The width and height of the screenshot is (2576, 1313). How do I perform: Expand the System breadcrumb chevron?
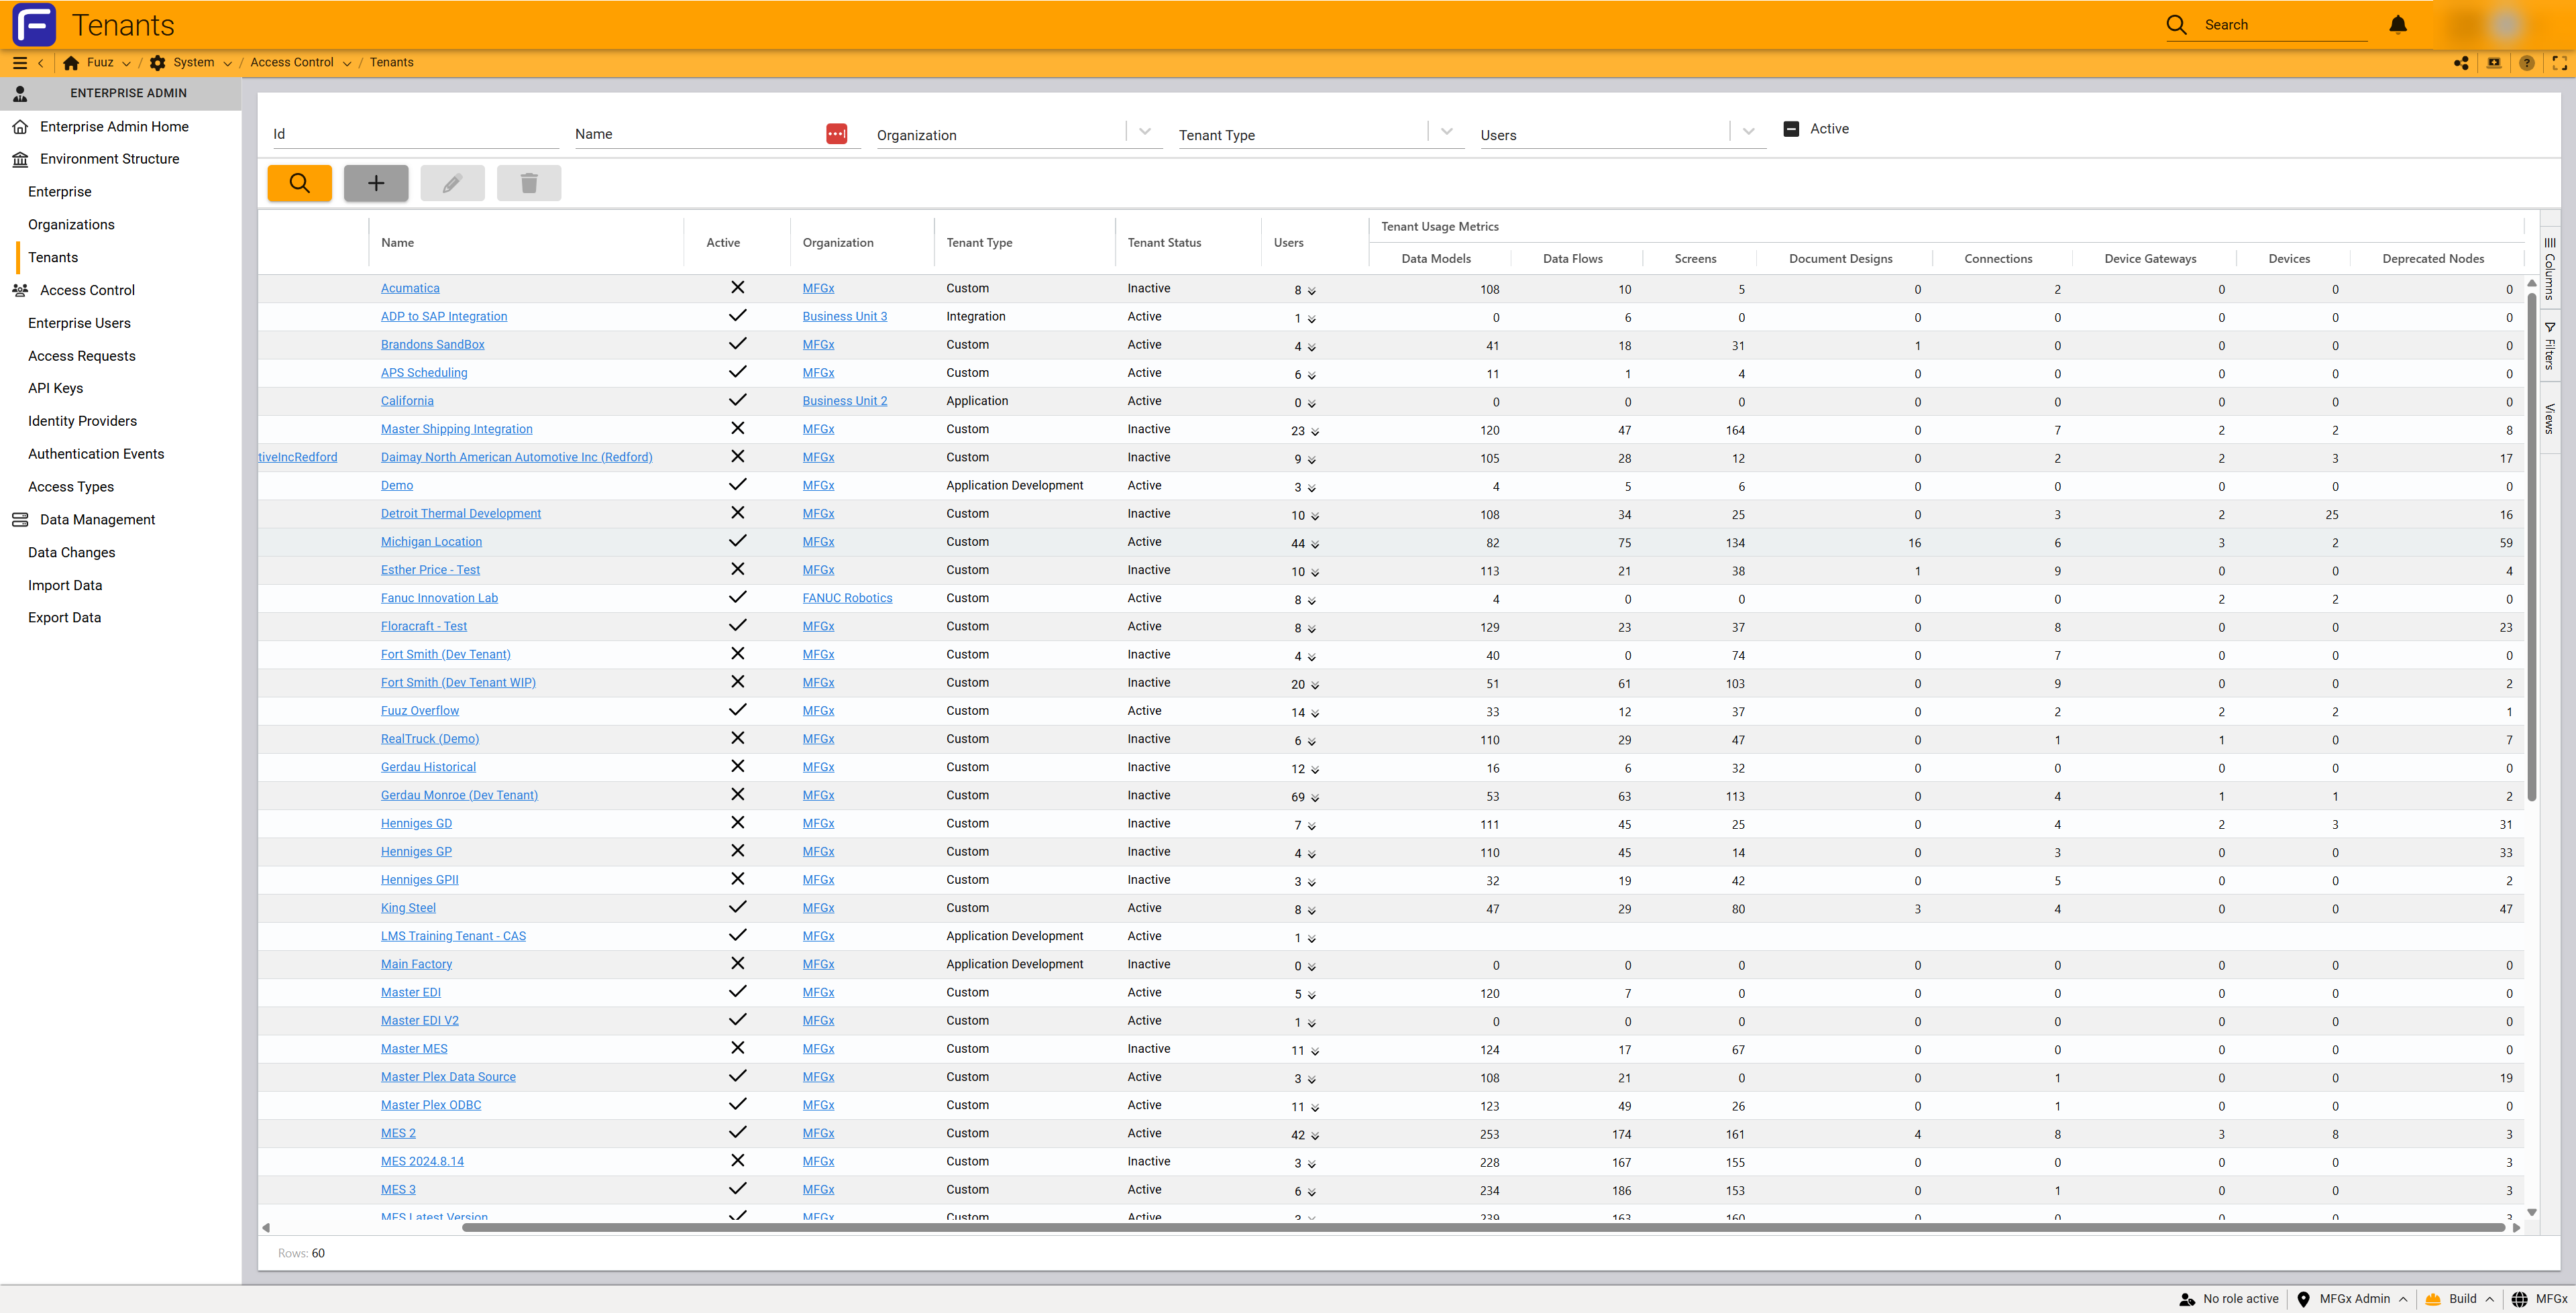point(227,63)
